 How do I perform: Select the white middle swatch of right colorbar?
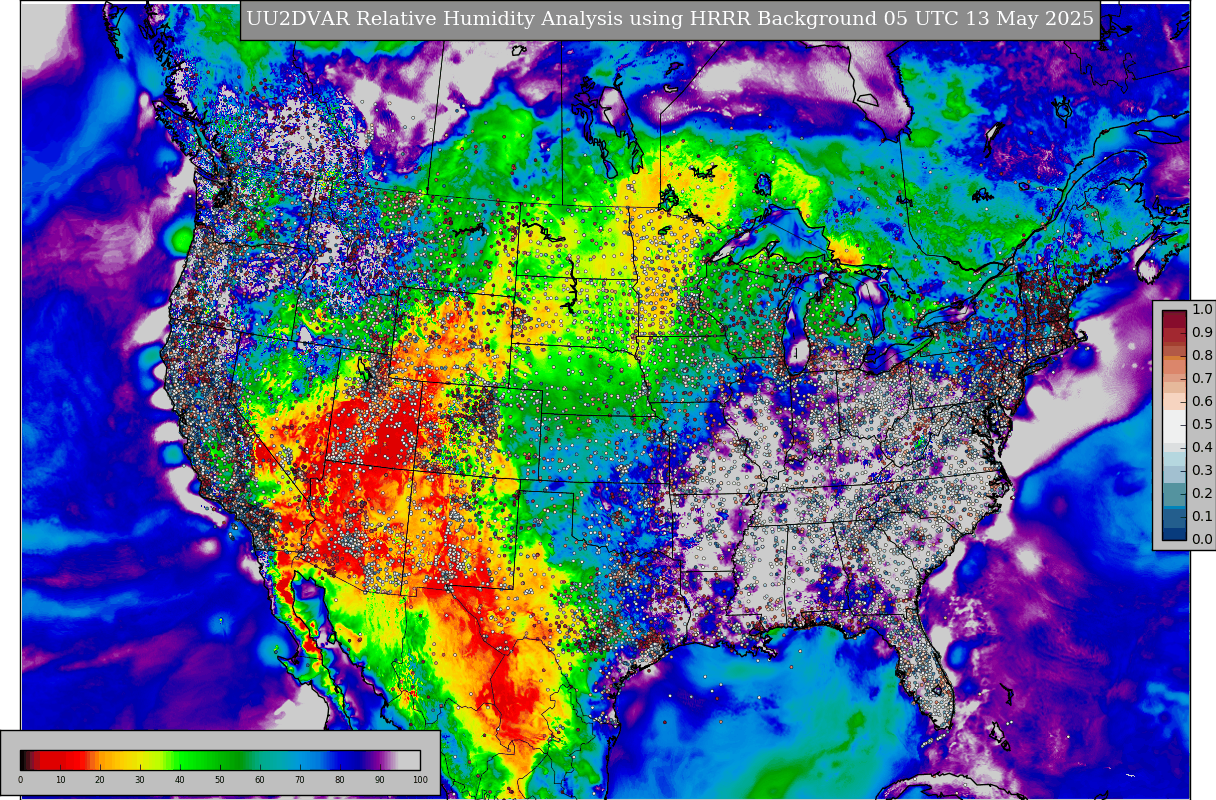point(1174,425)
